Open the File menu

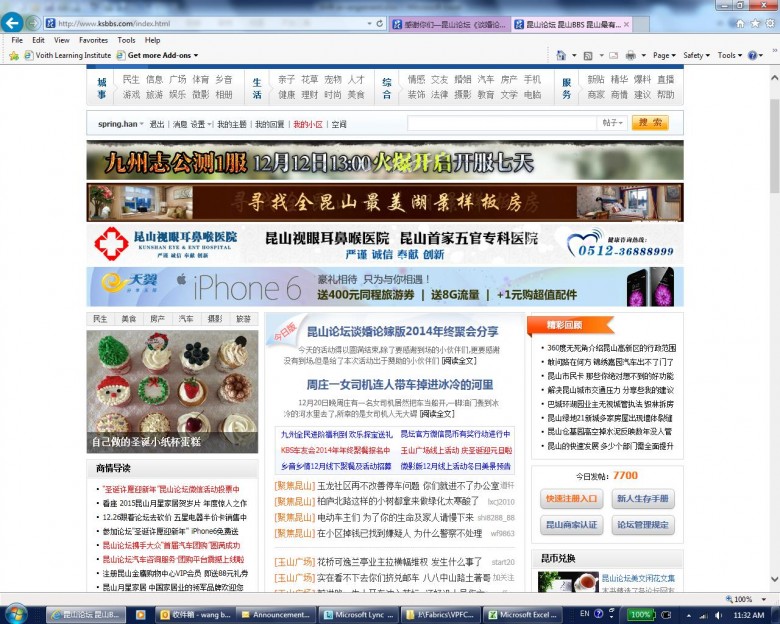(17, 40)
